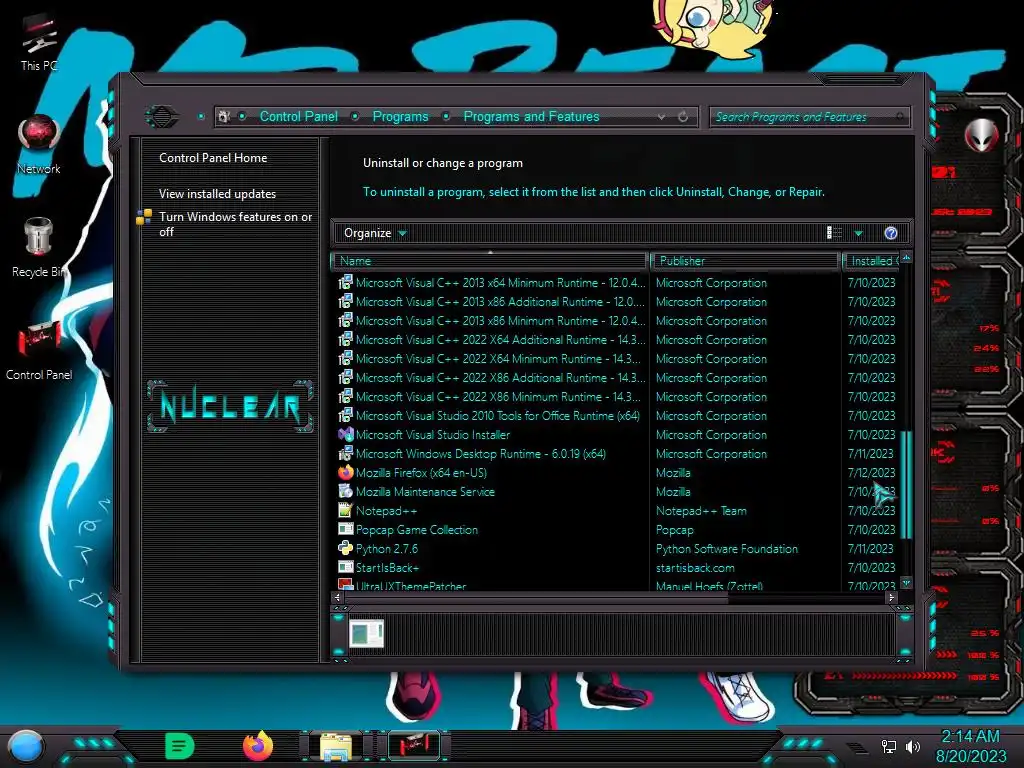The image size is (1024, 768).
Task: Select Microsoft Visual C++ 2013 x86 Additional Runtime
Action: coord(500,302)
